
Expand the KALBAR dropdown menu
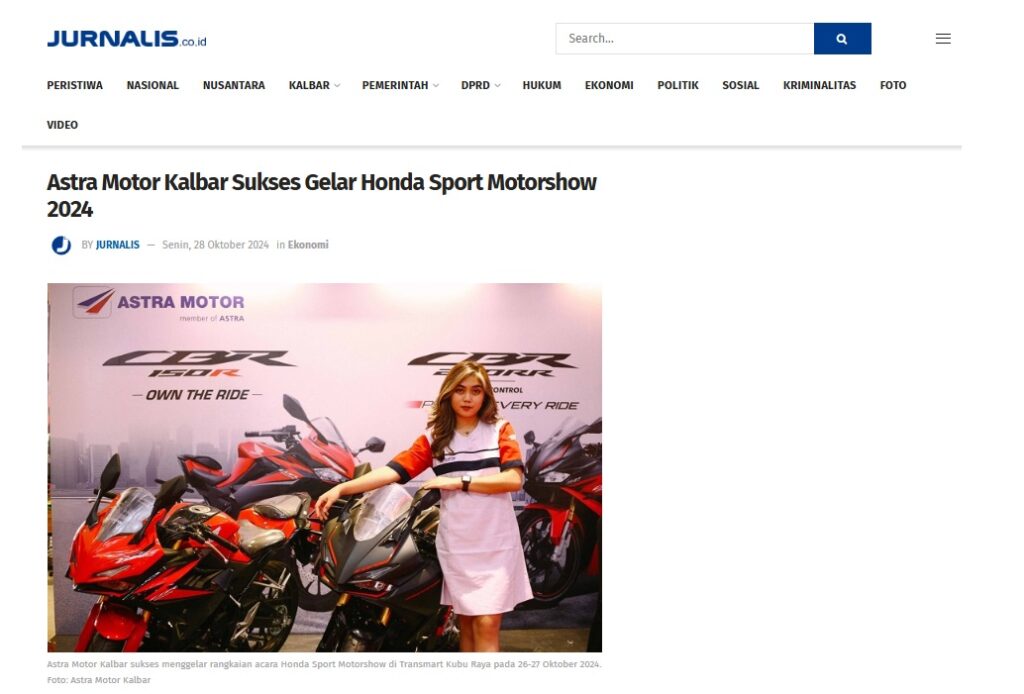pos(314,86)
